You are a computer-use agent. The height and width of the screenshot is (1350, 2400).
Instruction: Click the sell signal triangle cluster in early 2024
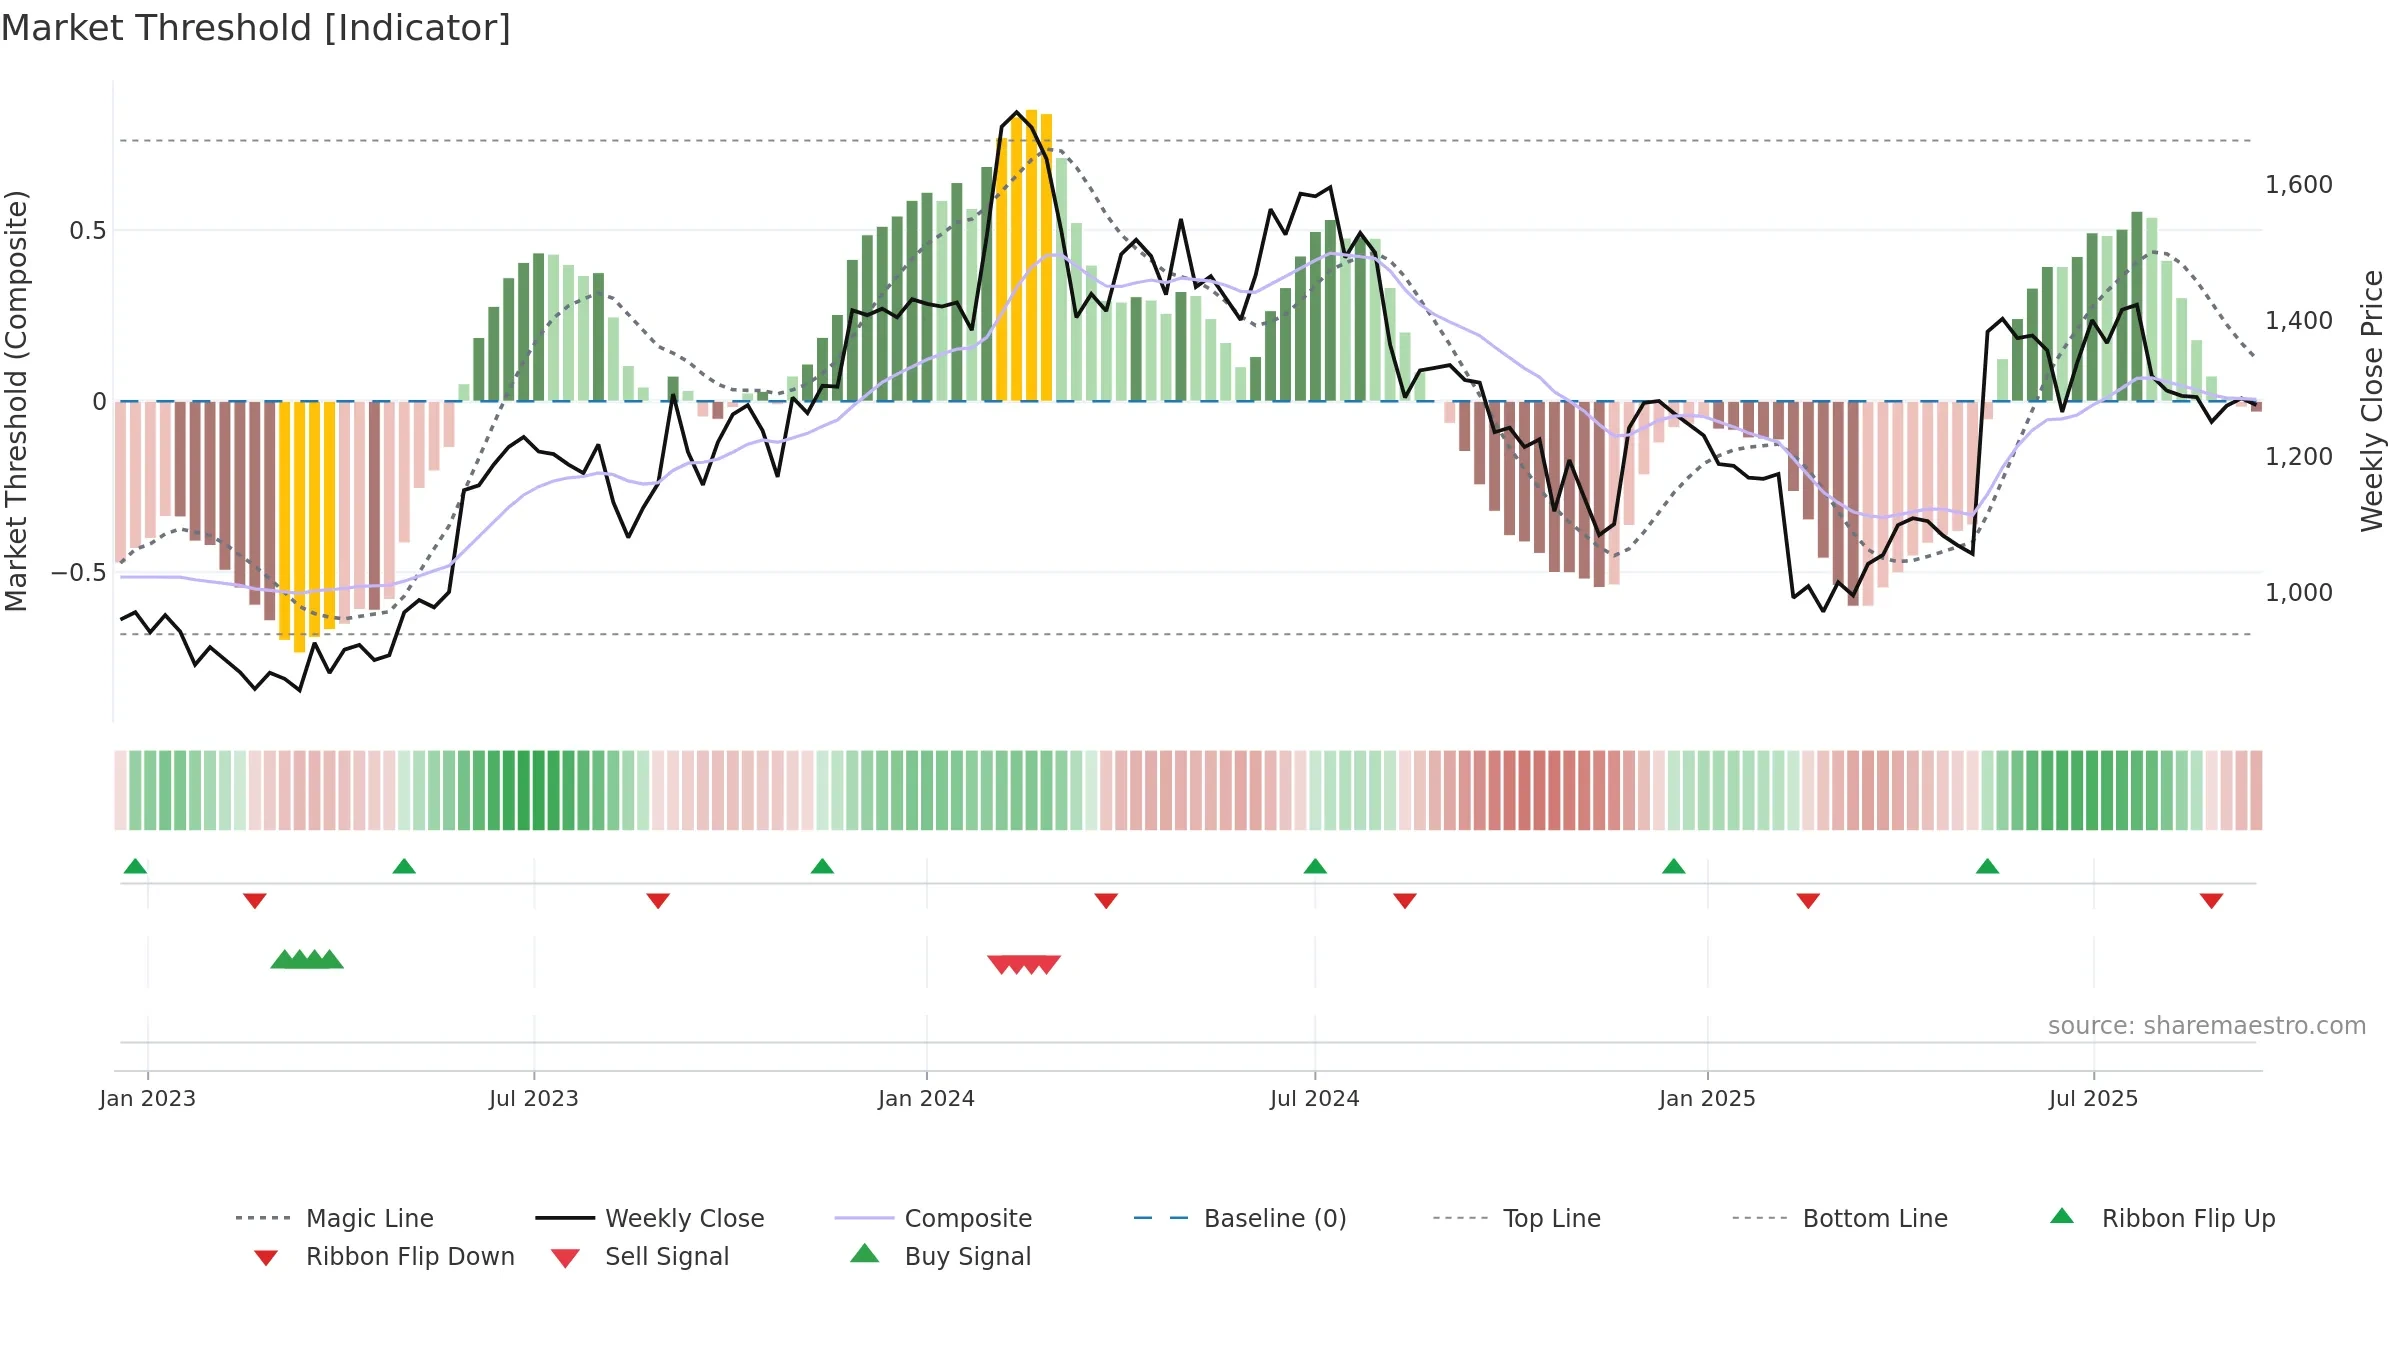(1024, 964)
